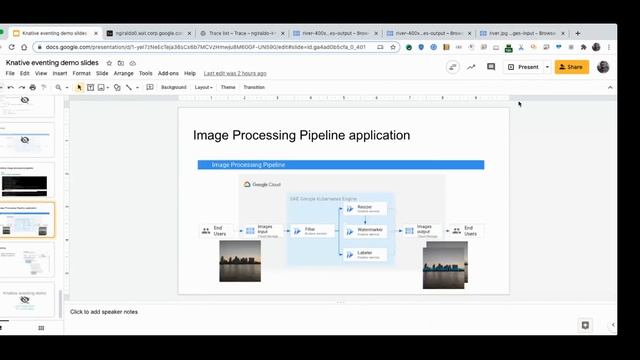Click the Google account avatar in Slides

click(x=603, y=67)
